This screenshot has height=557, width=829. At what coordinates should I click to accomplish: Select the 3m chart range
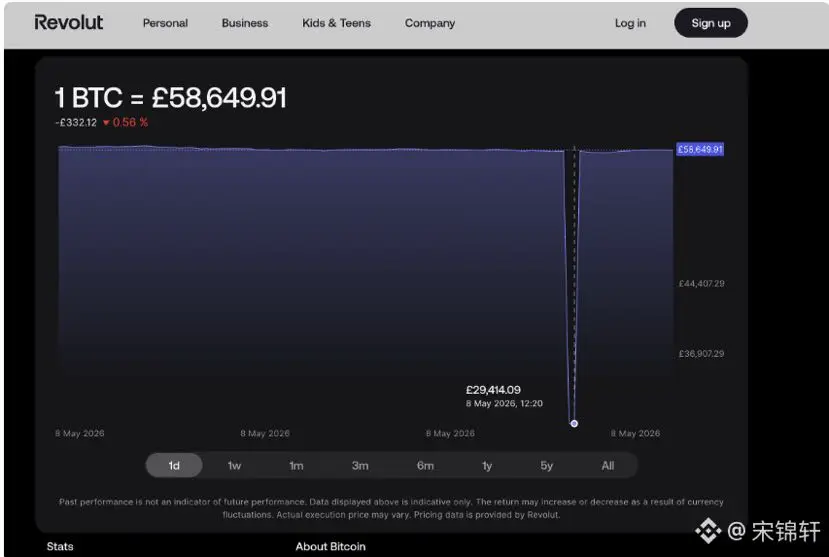point(360,466)
